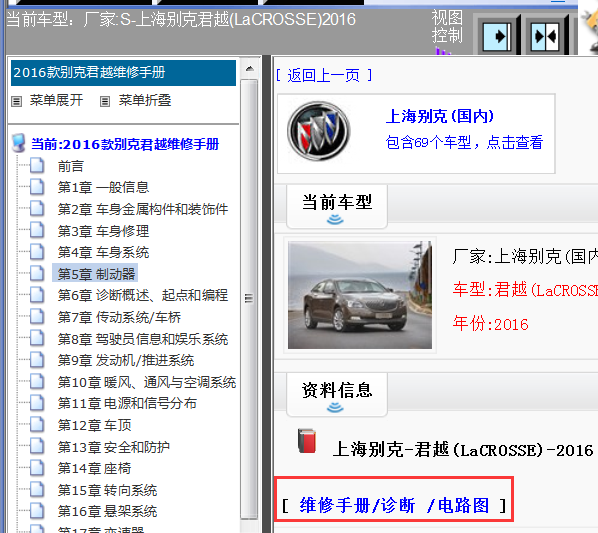Click the page icon beside 第16章 悬架系统

coord(37,511)
